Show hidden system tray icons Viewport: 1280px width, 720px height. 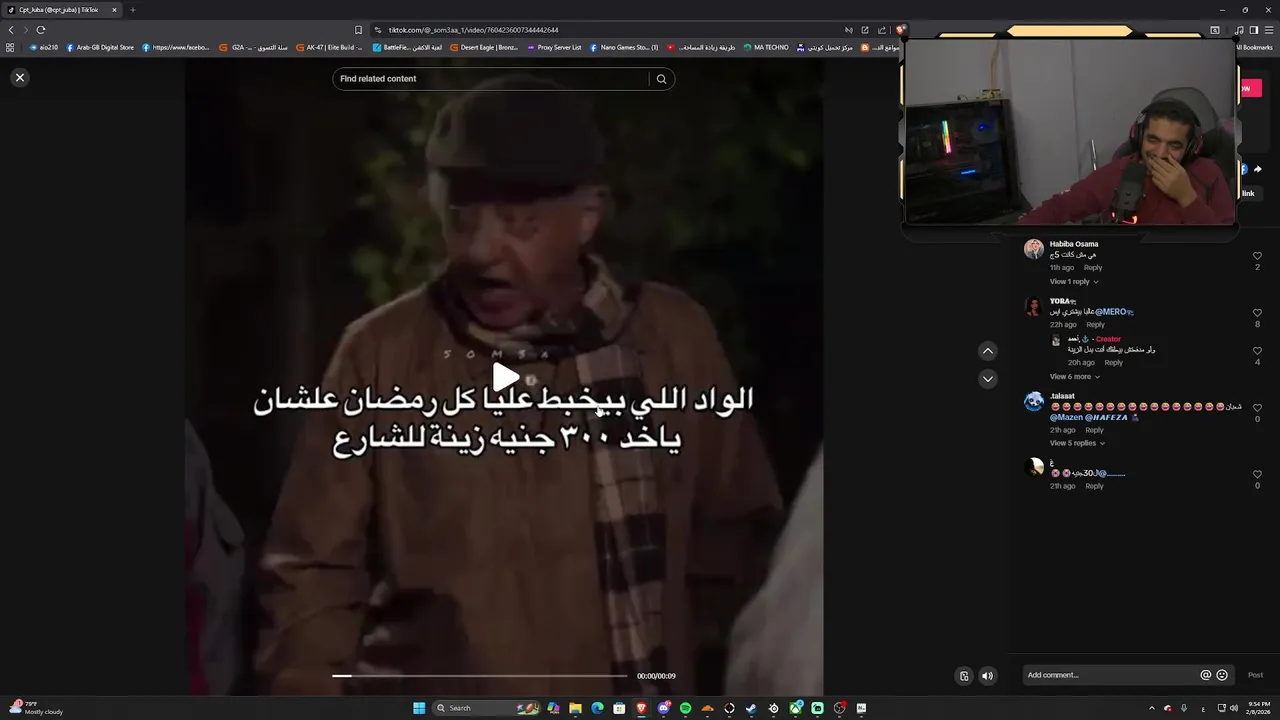1151,708
